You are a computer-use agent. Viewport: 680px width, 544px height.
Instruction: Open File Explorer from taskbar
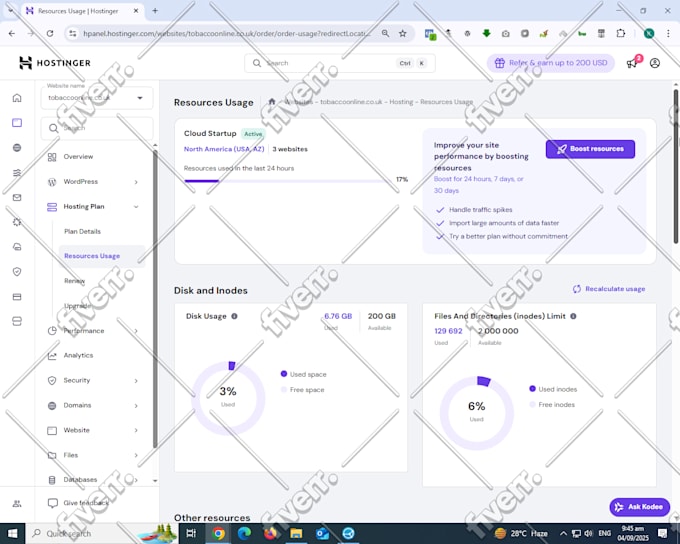click(x=296, y=533)
